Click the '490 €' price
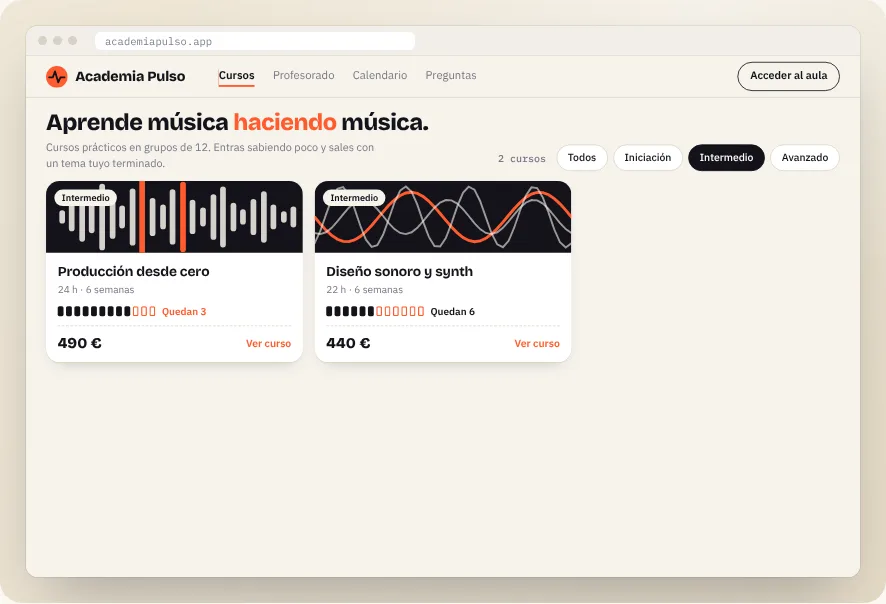The width and height of the screenshot is (886, 604). [80, 343]
